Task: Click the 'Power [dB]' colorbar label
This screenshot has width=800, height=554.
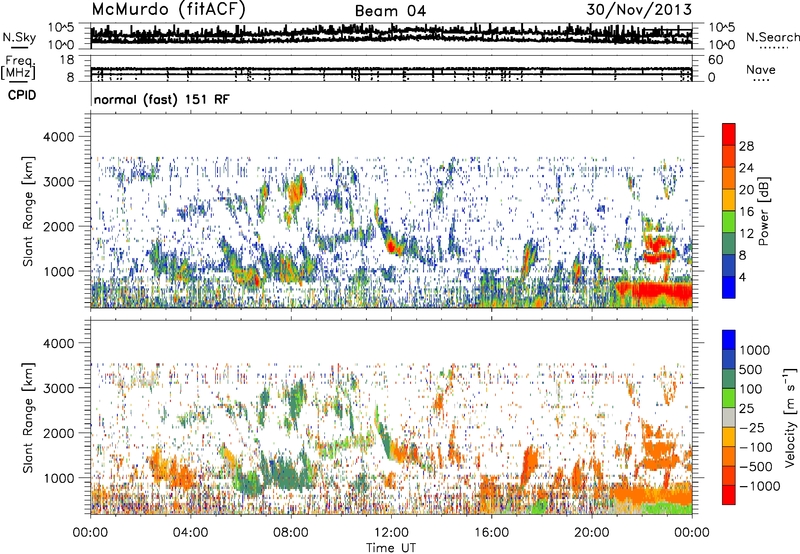Action: coord(763,211)
